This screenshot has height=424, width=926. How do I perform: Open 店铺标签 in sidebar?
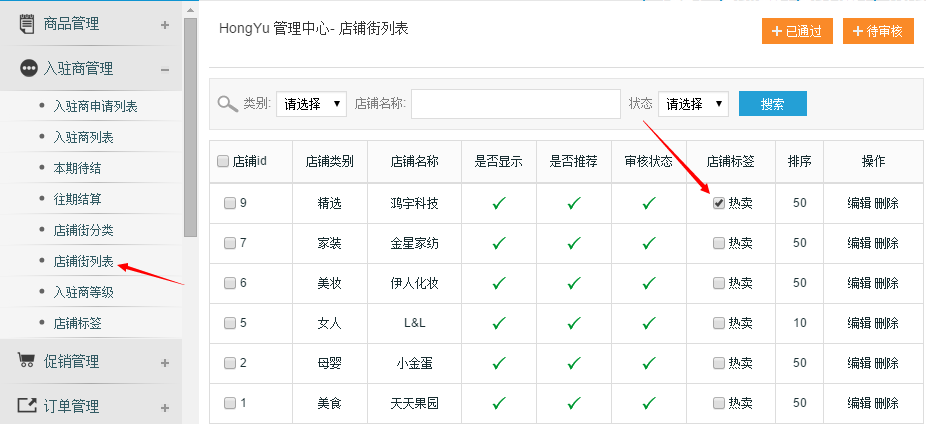[77, 323]
